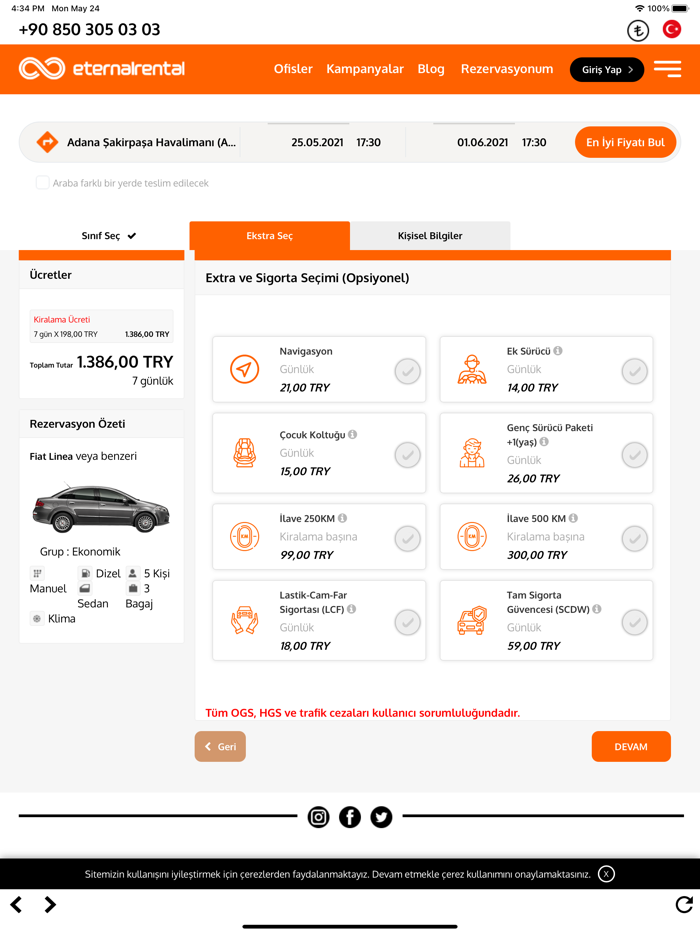Show info icon for Ek Sürücü
Image resolution: width=700 pixels, height=934 pixels.
tap(558, 351)
